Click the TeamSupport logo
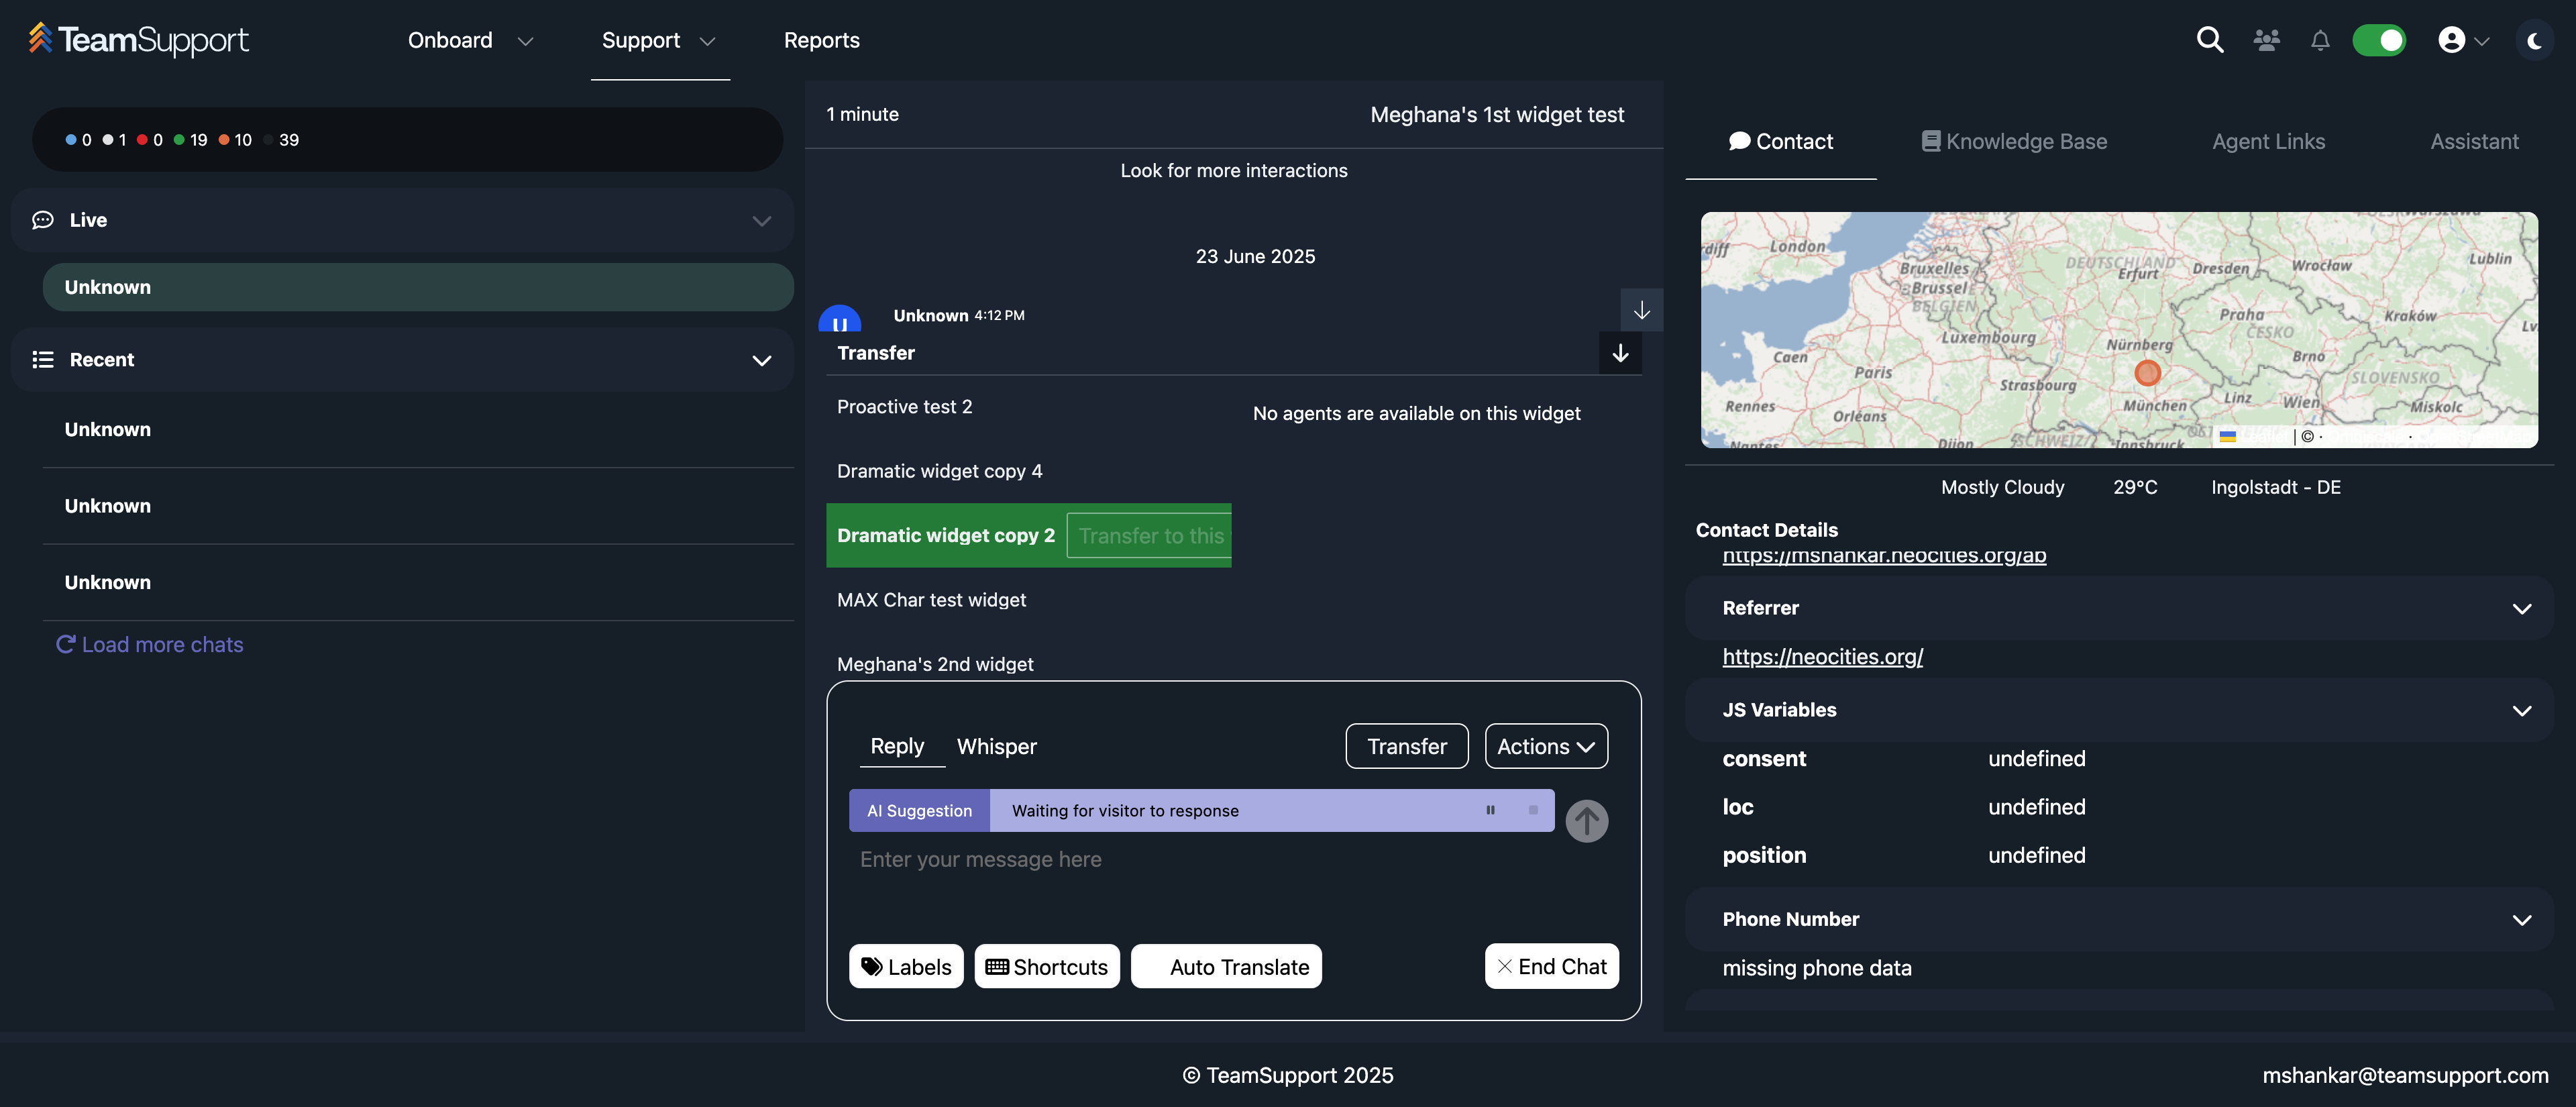This screenshot has height=1107, width=2576. (x=139, y=39)
